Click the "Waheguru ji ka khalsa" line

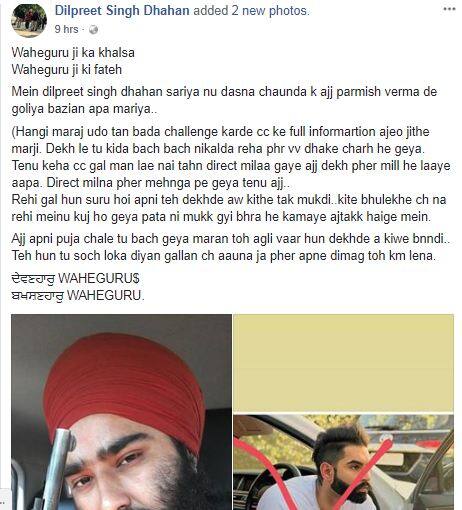pyautogui.click(x=73, y=53)
